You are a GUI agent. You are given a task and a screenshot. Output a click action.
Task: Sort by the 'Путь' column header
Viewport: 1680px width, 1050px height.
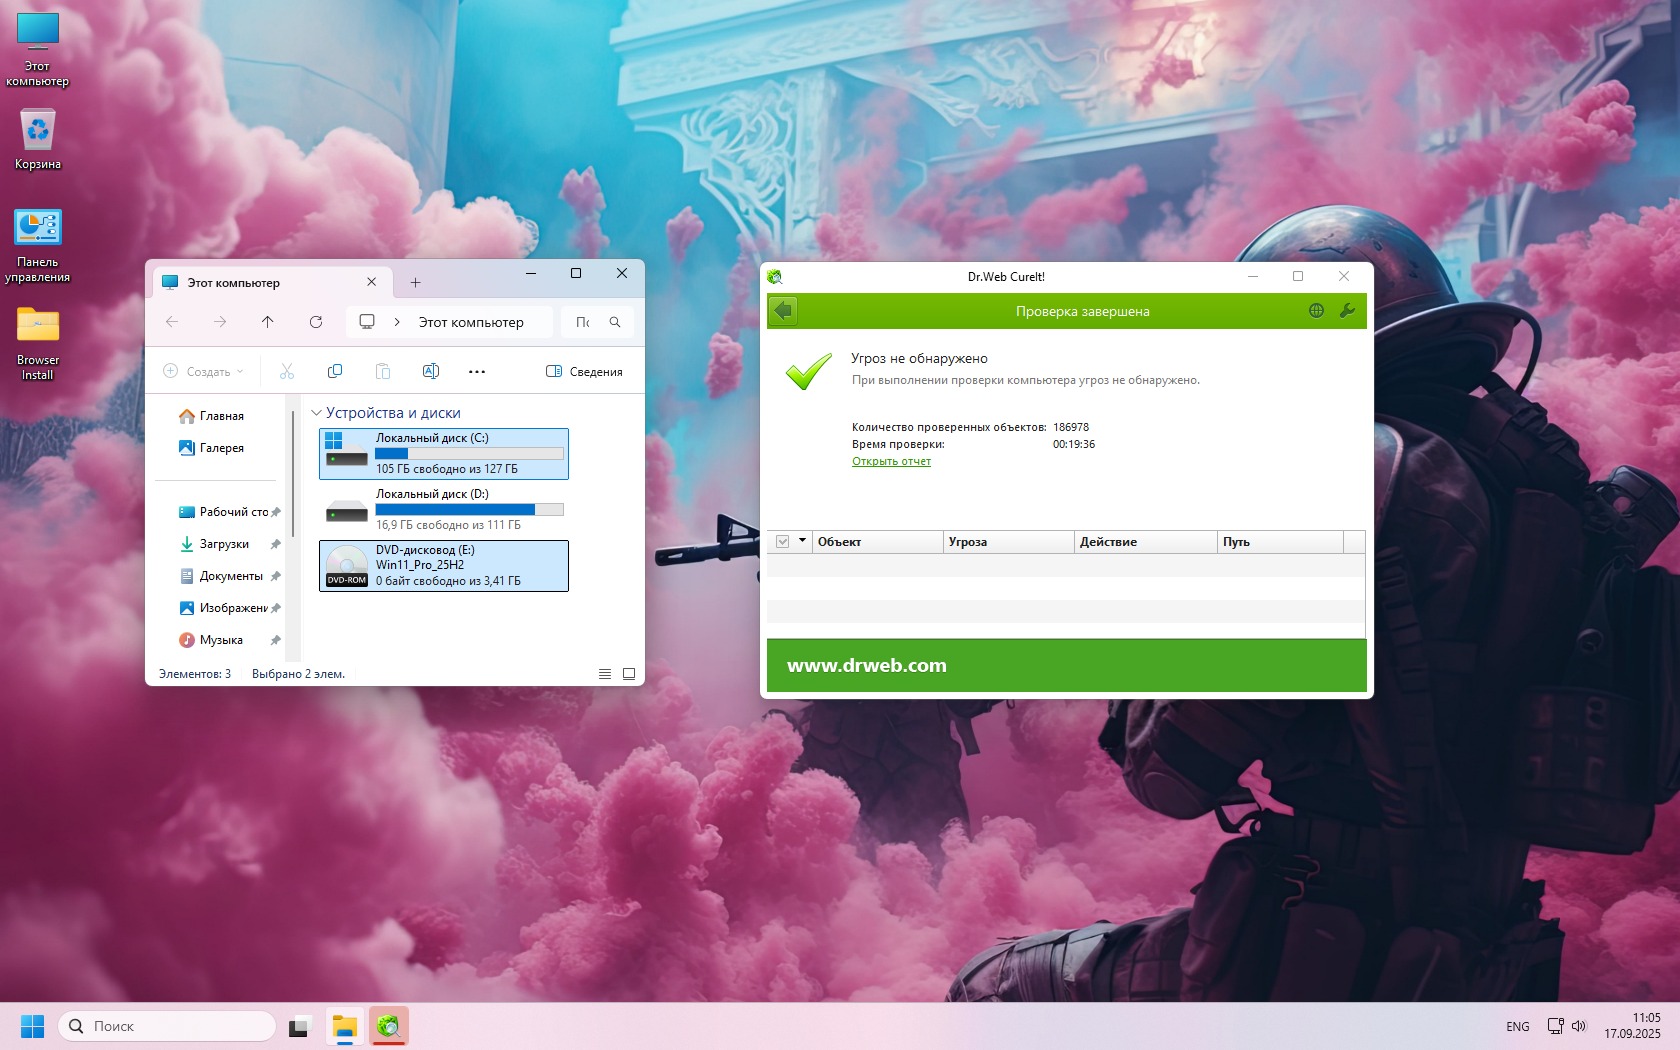pyautogui.click(x=1280, y=542)
